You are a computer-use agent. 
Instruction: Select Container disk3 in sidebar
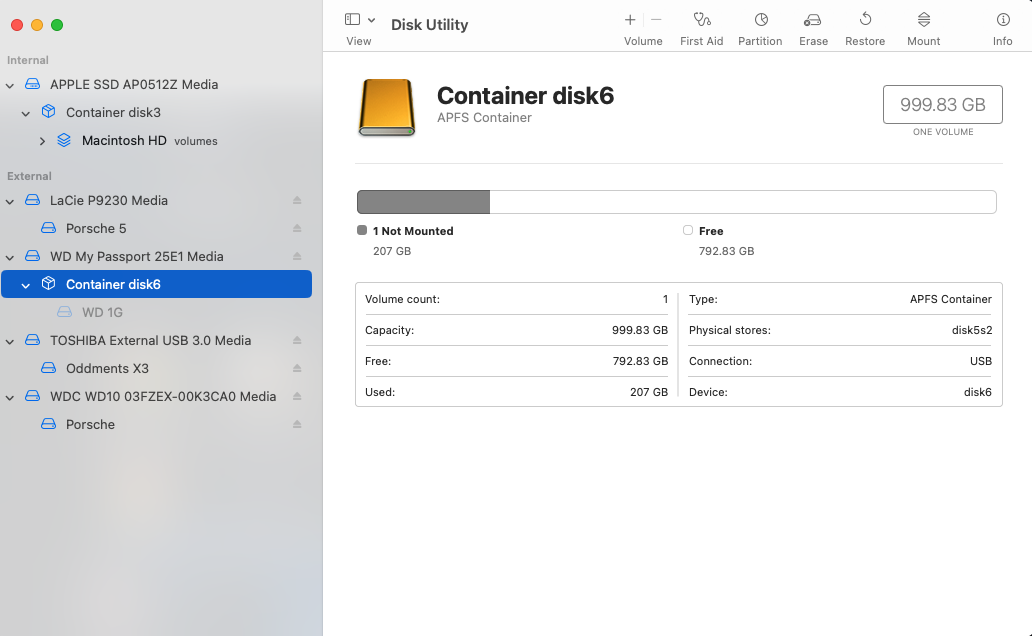(113, 113)
